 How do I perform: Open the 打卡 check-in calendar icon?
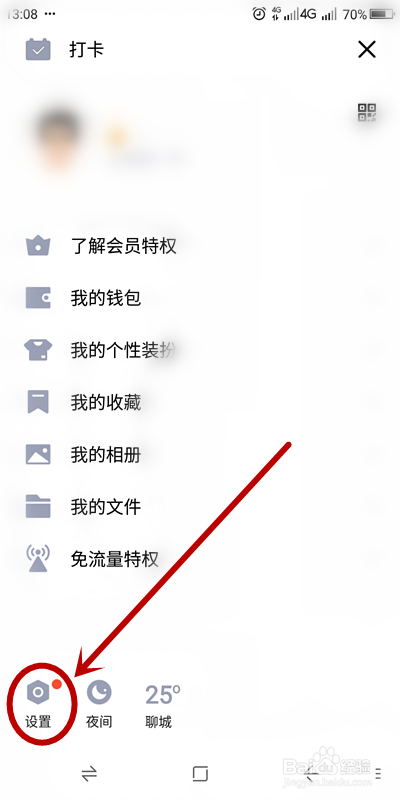click(x=38, y=49)
